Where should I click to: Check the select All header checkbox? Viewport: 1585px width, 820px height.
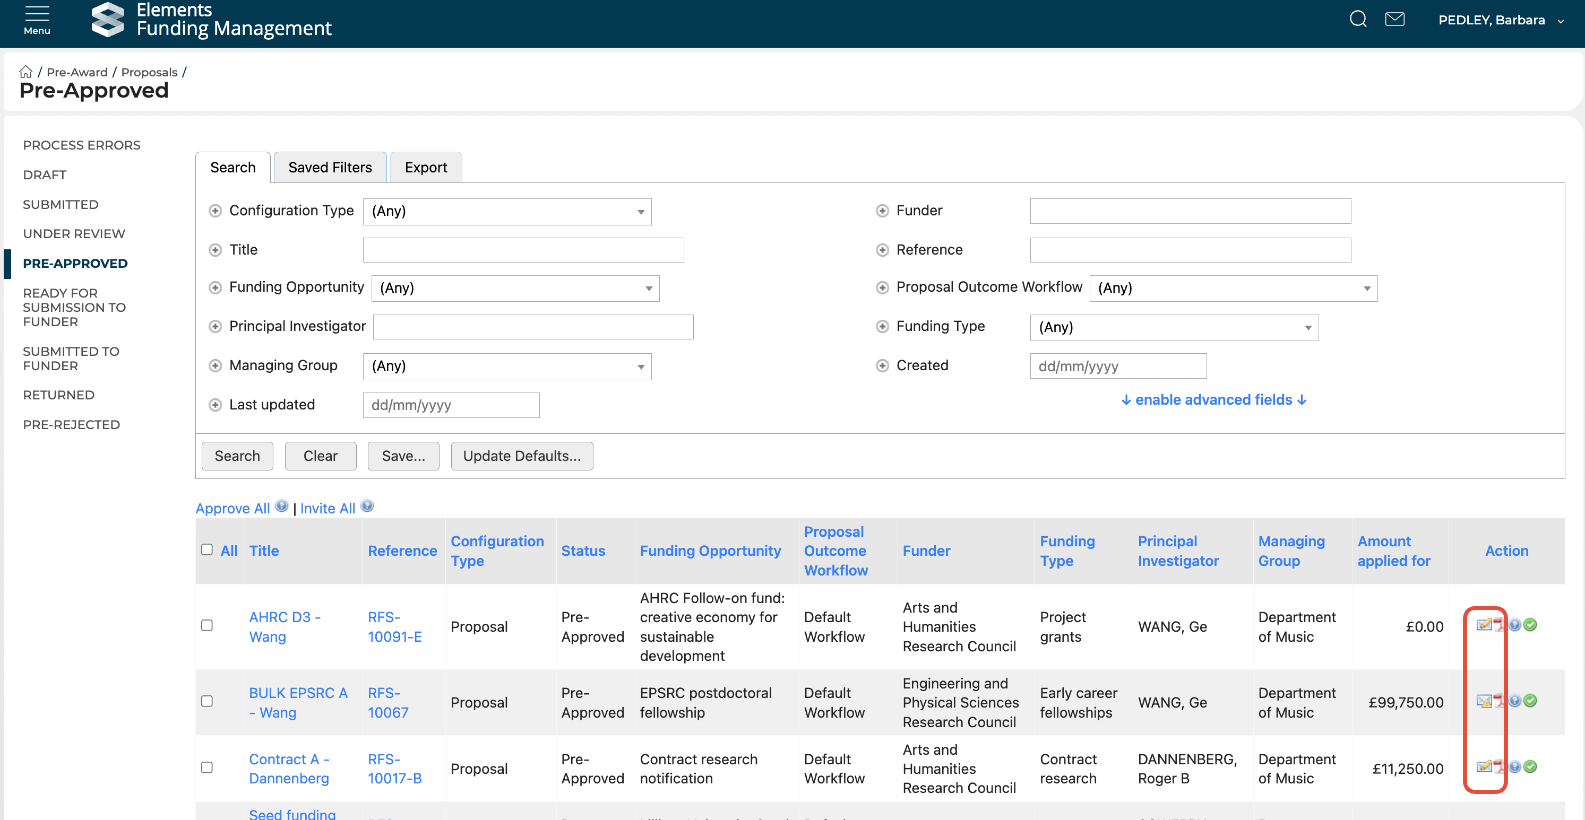pos(207,550)
